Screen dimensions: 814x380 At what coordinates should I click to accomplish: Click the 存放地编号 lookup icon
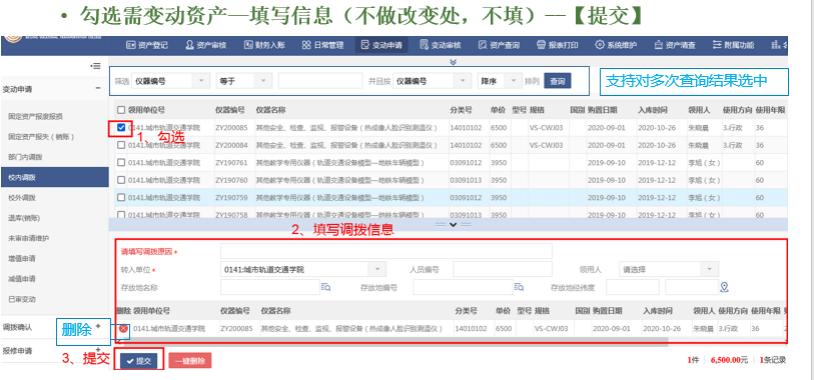[x=519, y=287]
